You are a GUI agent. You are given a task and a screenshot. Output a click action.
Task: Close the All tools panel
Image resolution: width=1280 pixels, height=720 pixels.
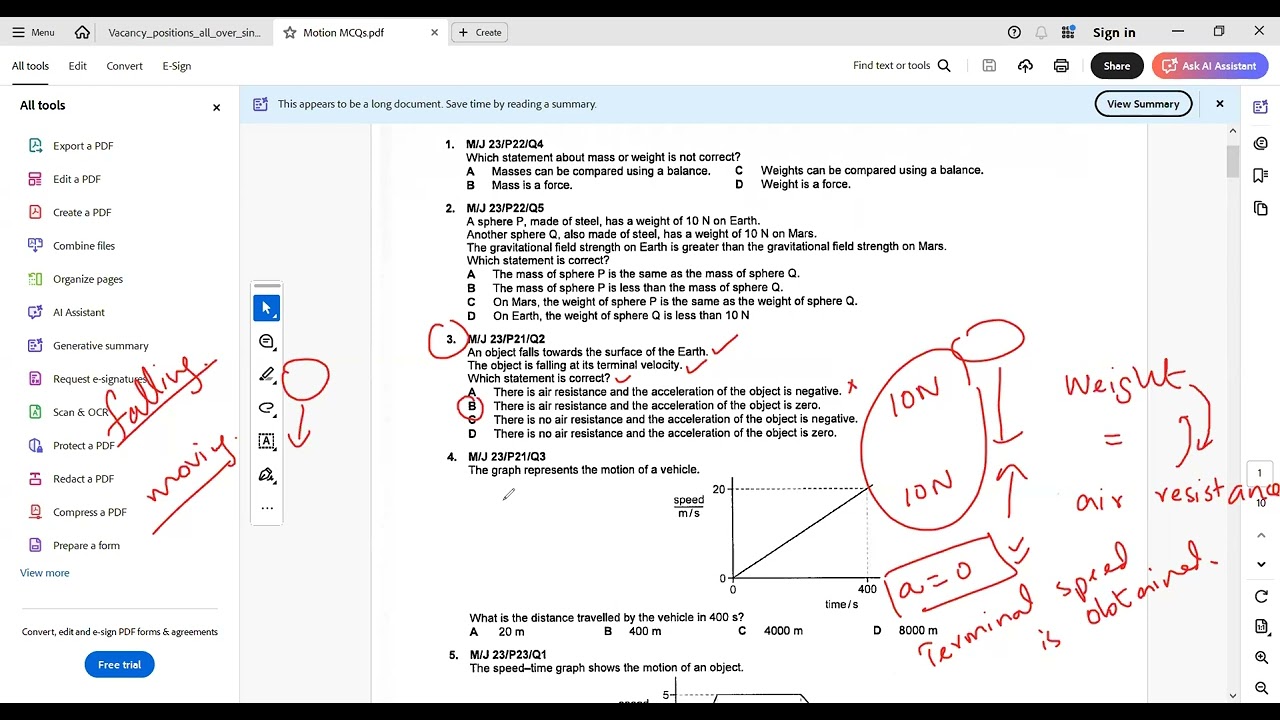[x=216, y=107]
